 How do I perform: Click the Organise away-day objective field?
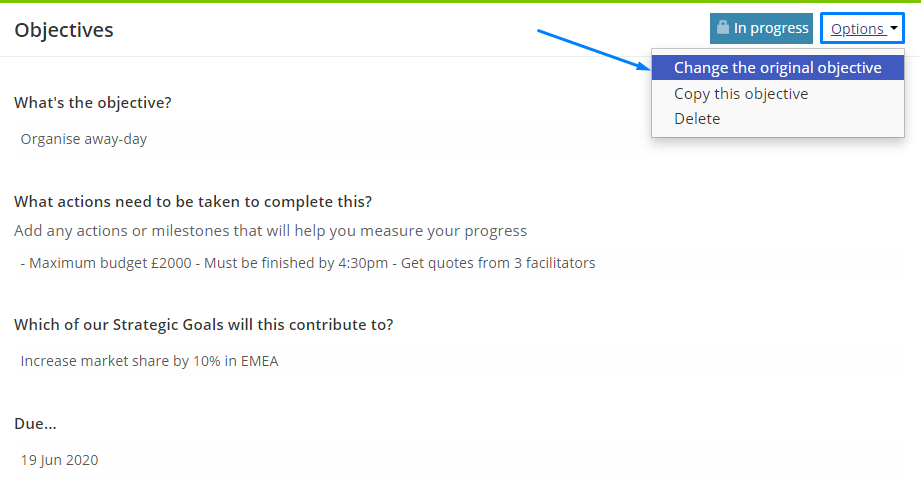pyautogui.click(x=459, y=139)
